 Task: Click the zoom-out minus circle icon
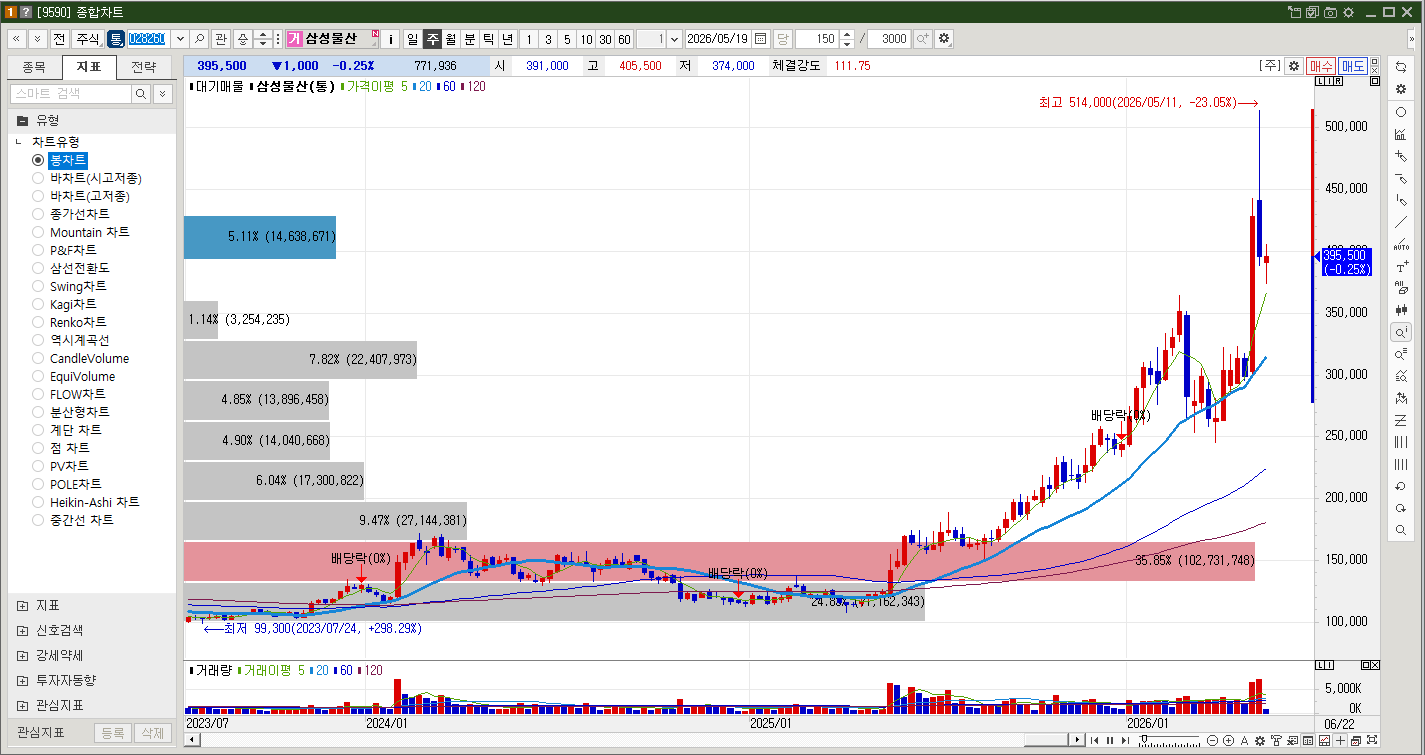point(1213,740)
